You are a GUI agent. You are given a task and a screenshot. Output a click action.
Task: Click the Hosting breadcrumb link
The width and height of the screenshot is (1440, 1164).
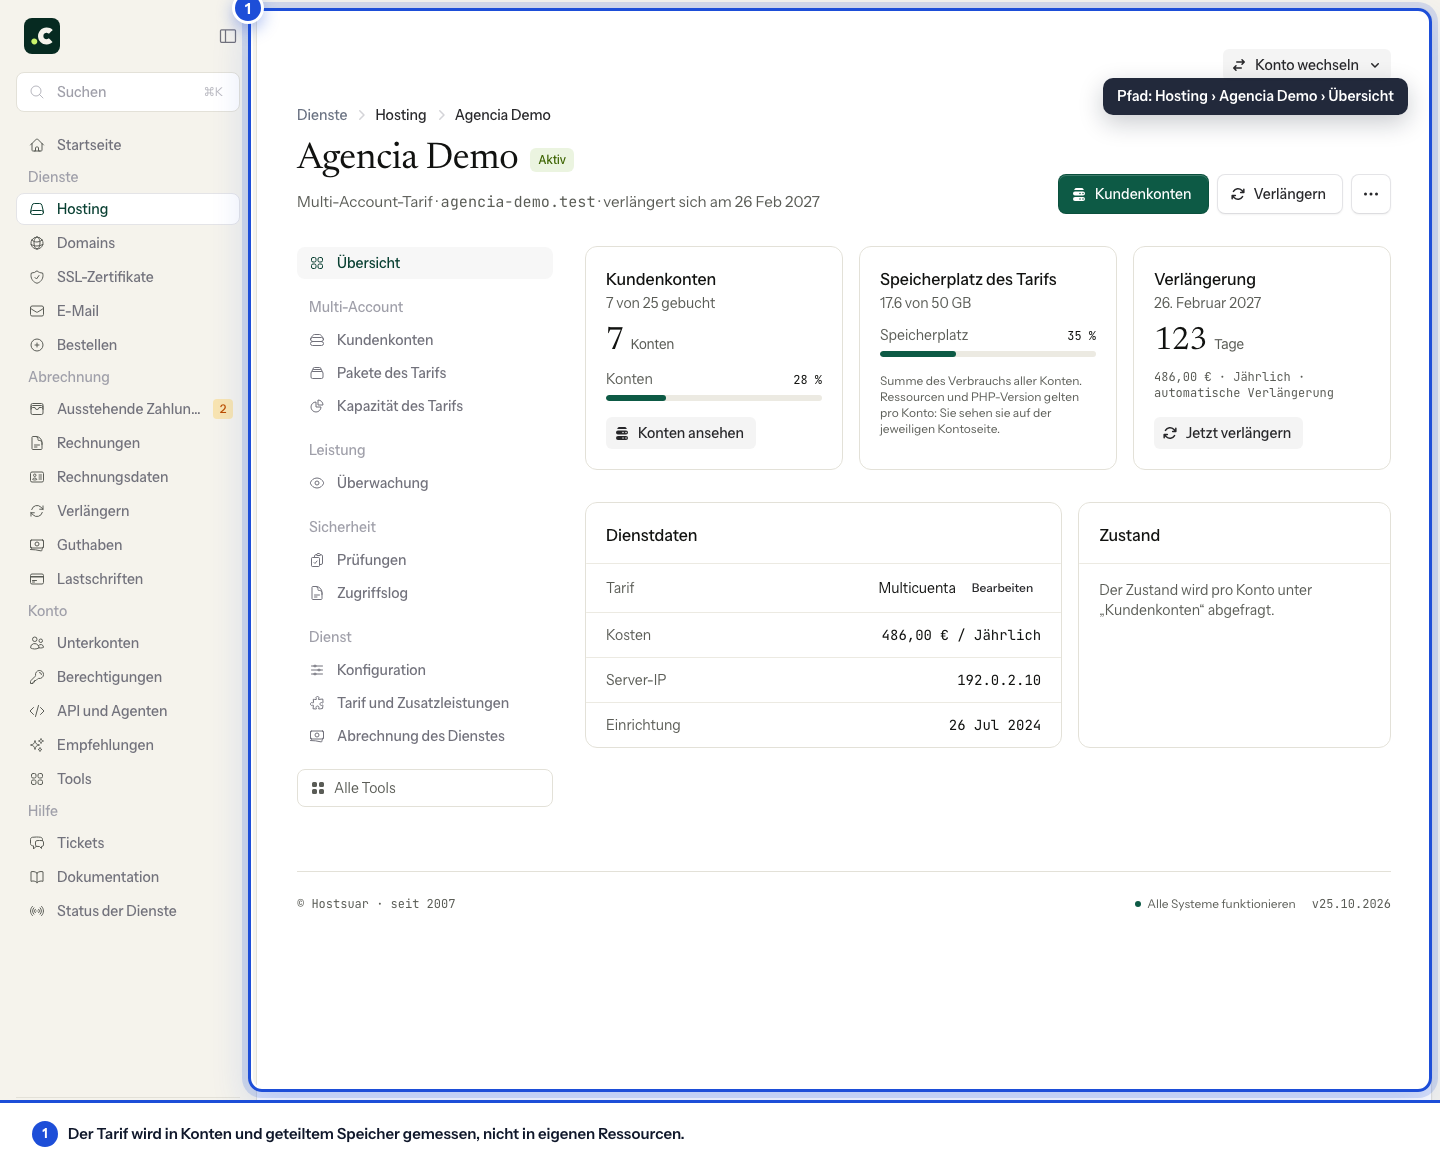[401, 115]
